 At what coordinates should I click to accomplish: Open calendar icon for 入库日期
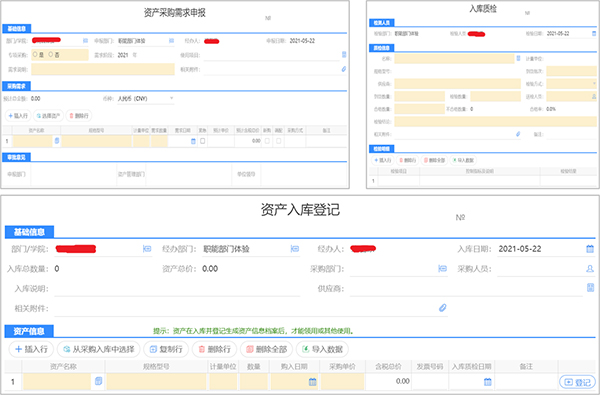[x=590, y=249]
